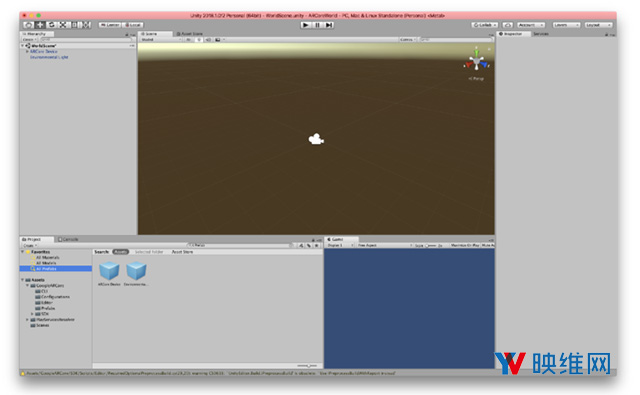Select the Scale tool in the toolbar

(x=63, y=25)
